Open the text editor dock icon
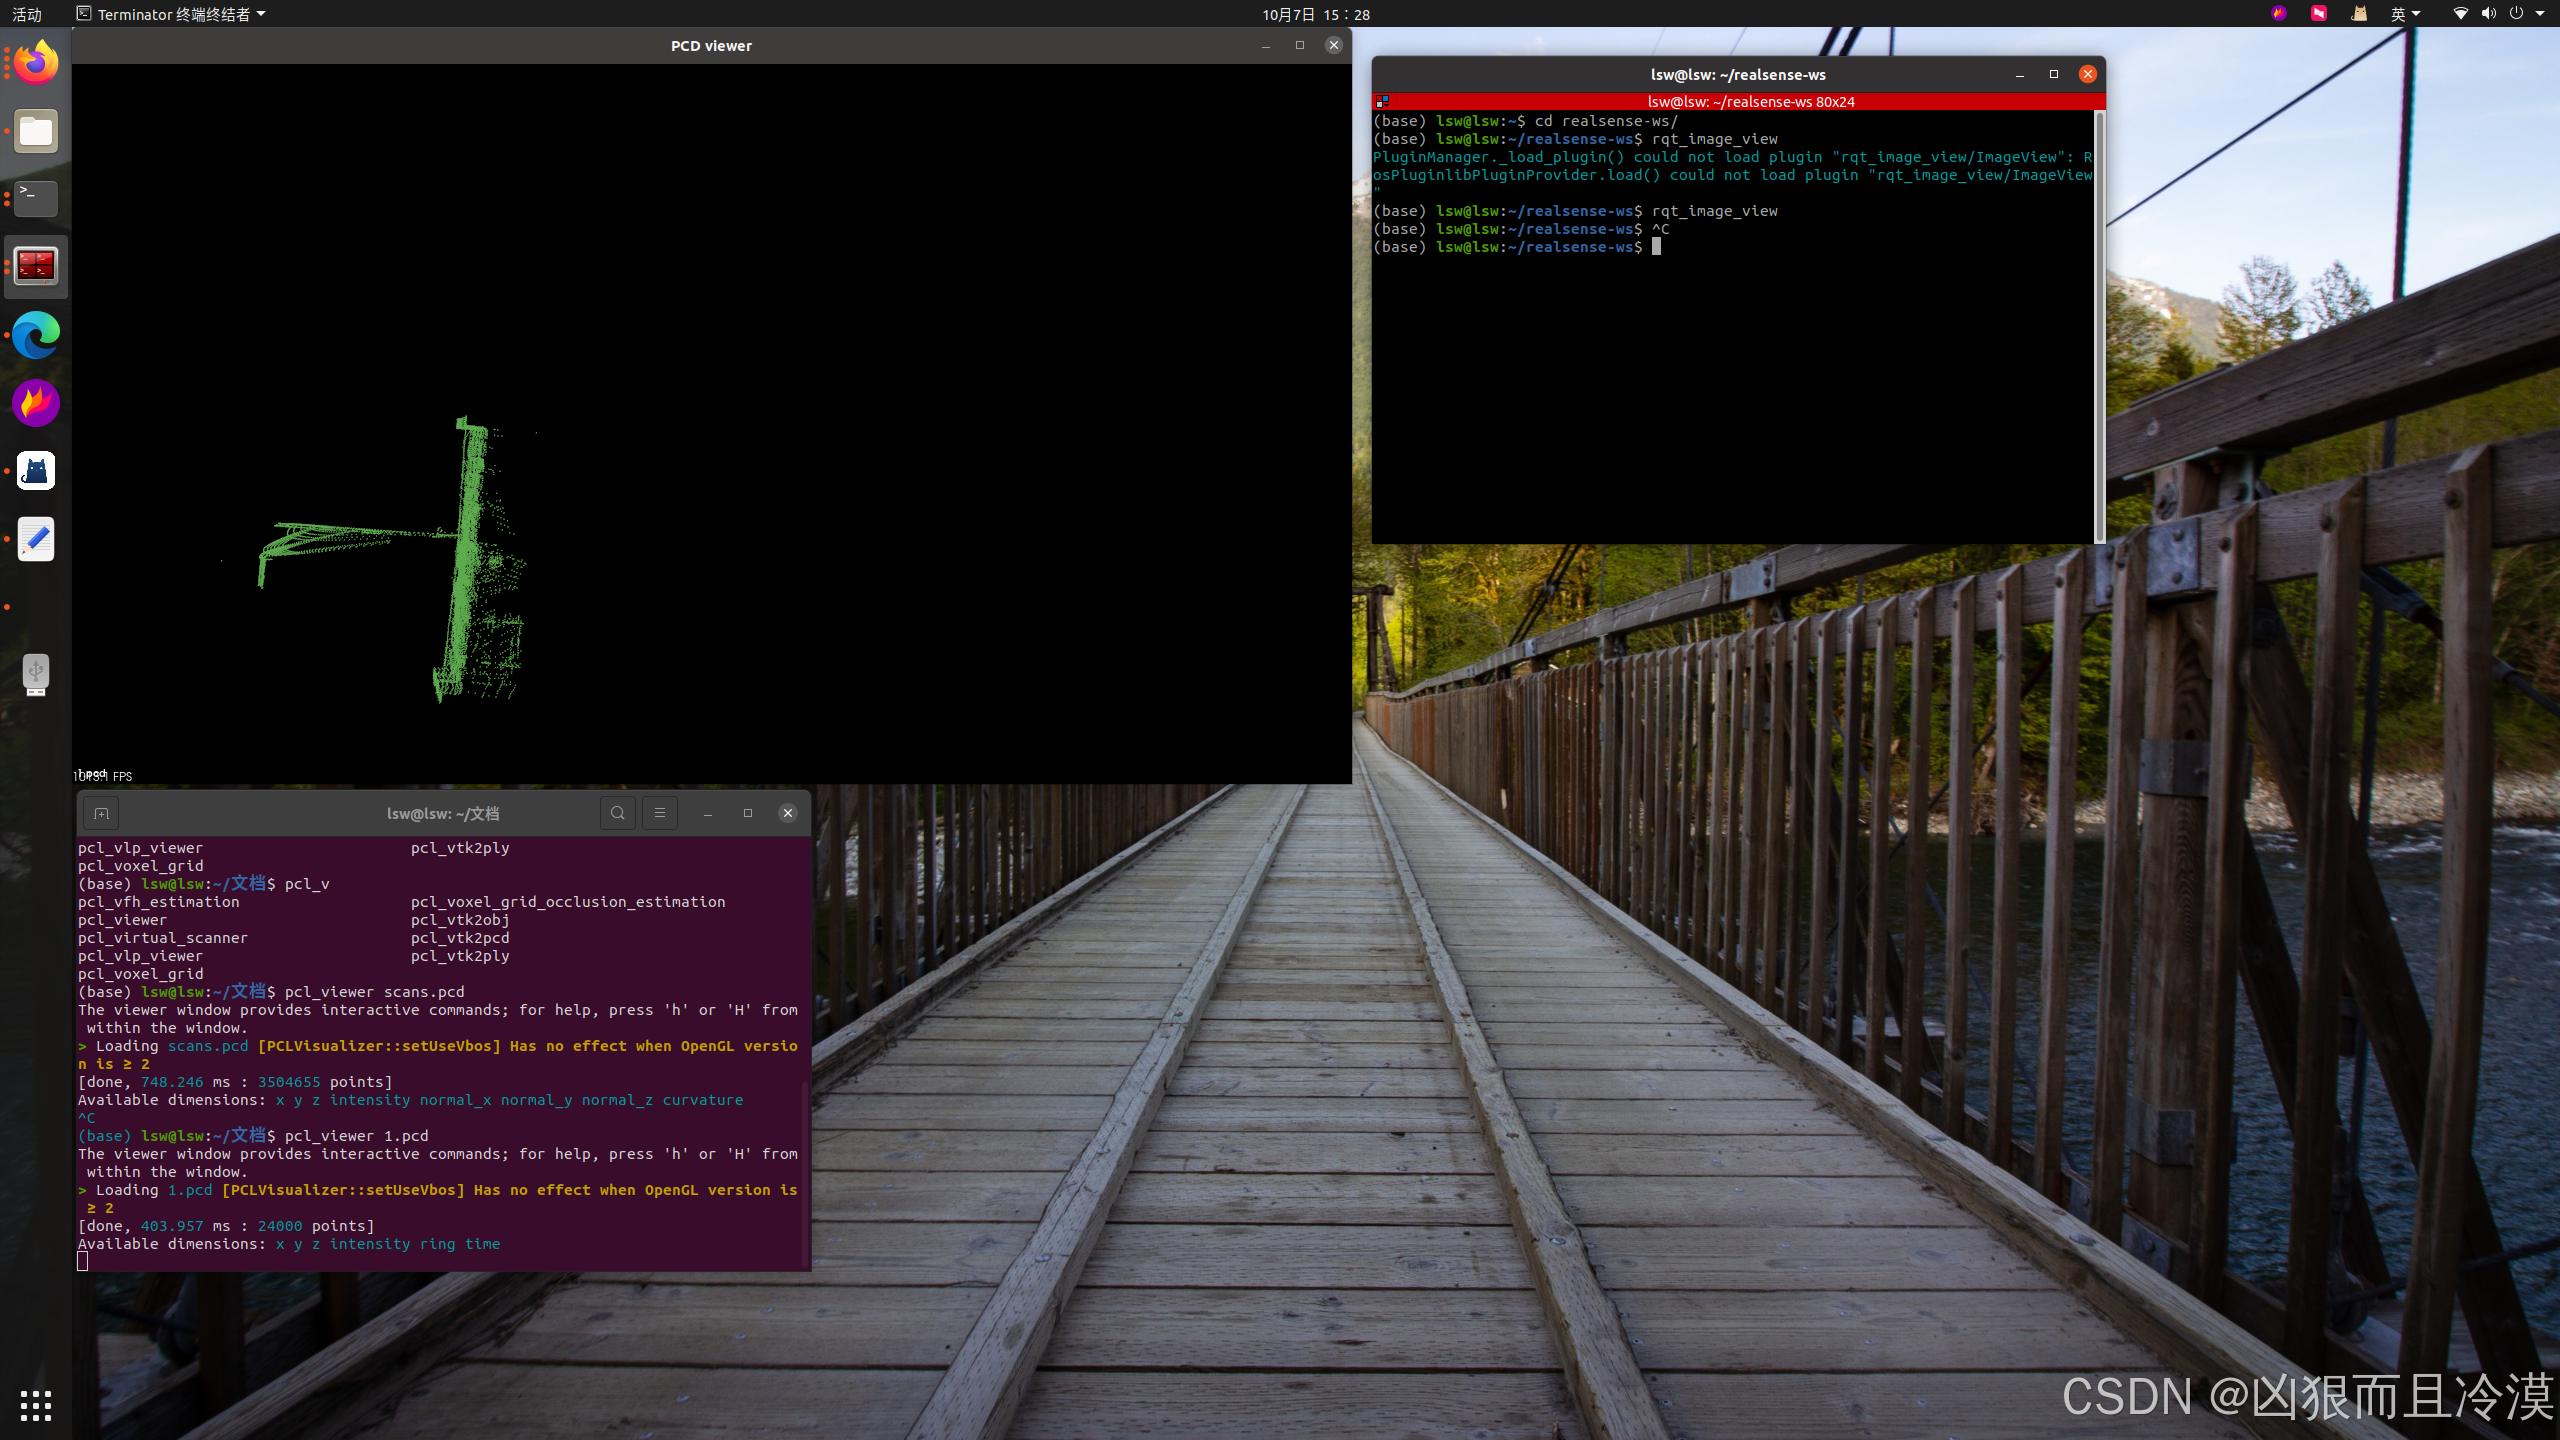 pyautogui.click(x=36, y=539)
